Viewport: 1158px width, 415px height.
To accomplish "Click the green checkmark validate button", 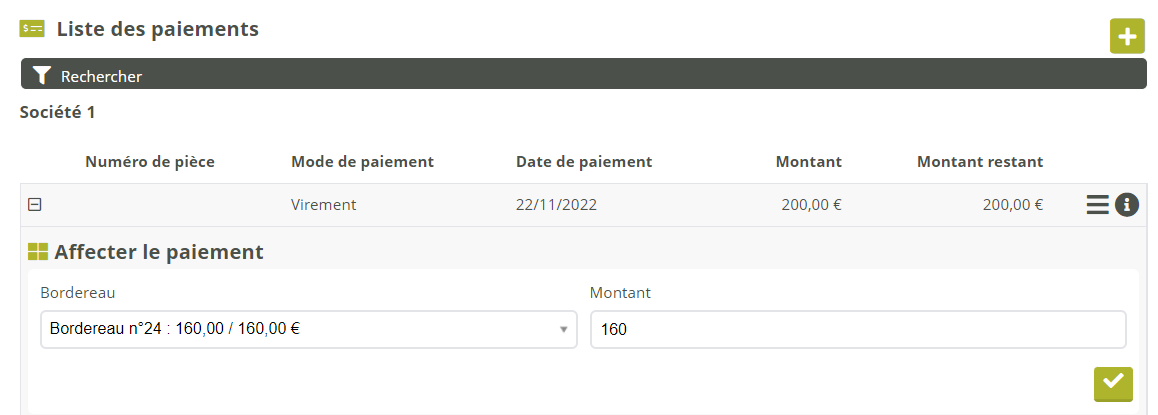I will coord(1113,383).
